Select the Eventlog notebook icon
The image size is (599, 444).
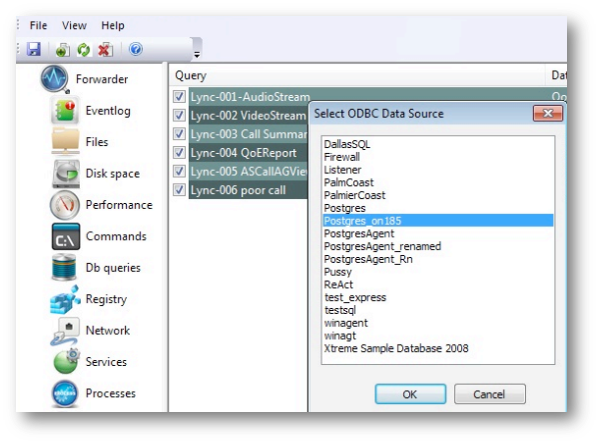click(65, 110)
